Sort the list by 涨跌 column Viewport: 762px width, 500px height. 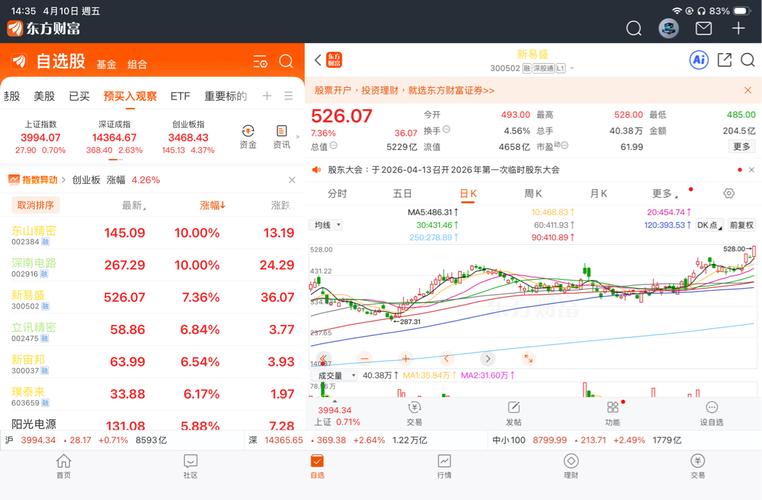pos(282,205)
